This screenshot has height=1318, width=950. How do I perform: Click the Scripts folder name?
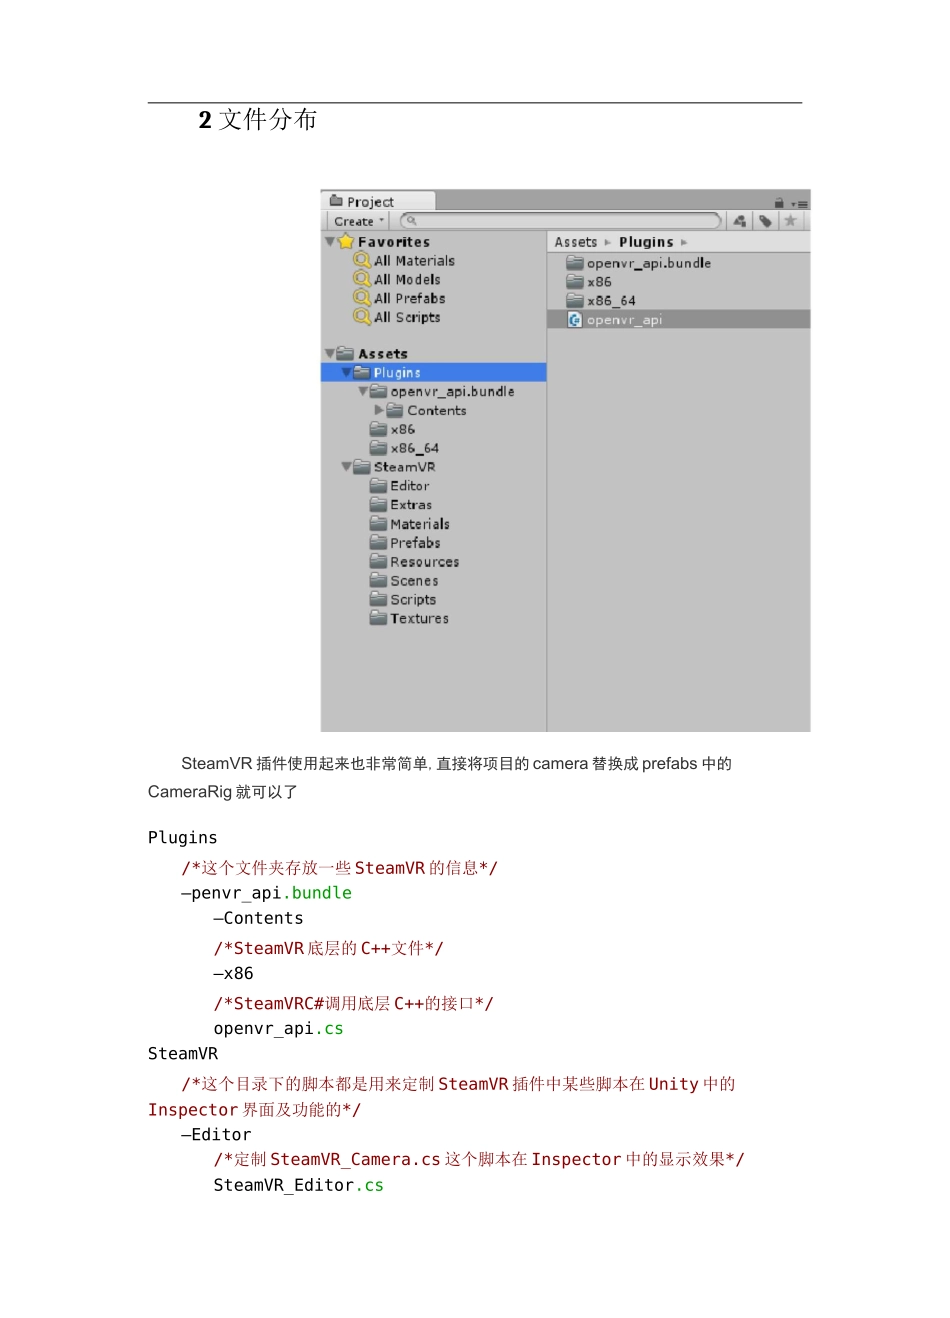413,600
